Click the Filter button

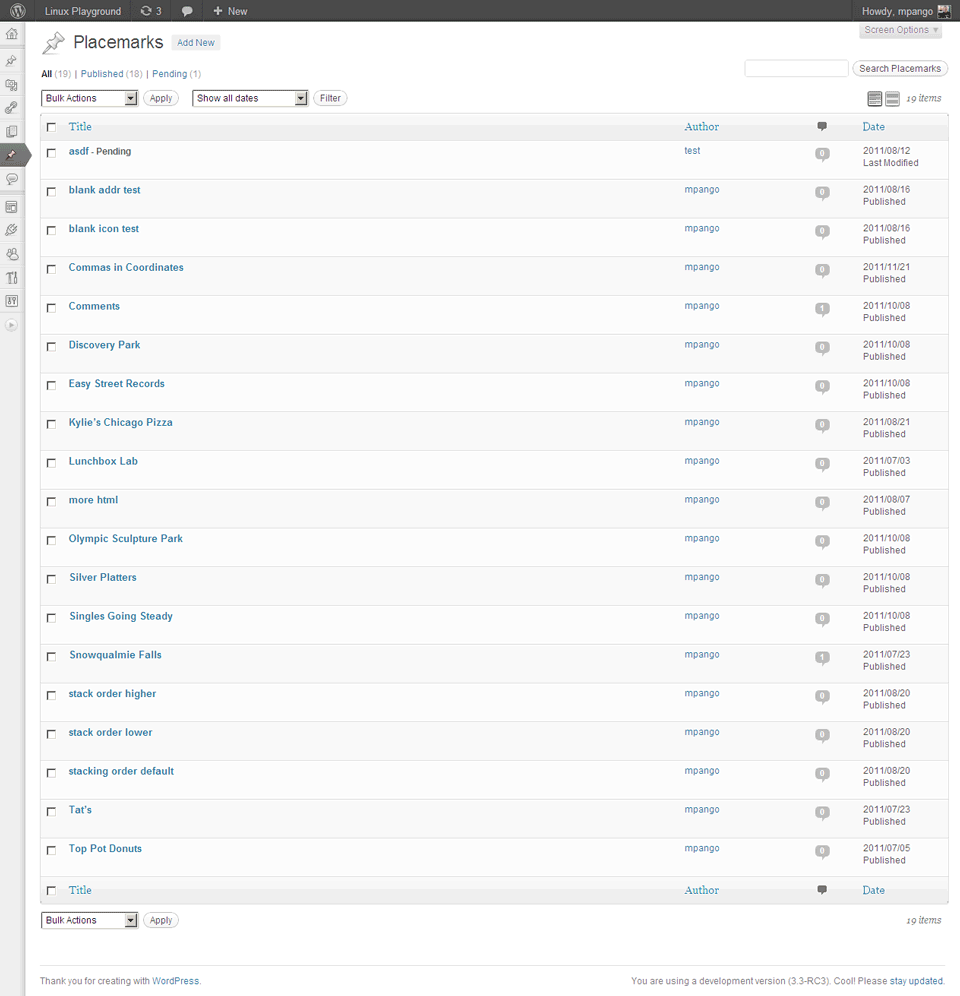(x=330, y=98)
